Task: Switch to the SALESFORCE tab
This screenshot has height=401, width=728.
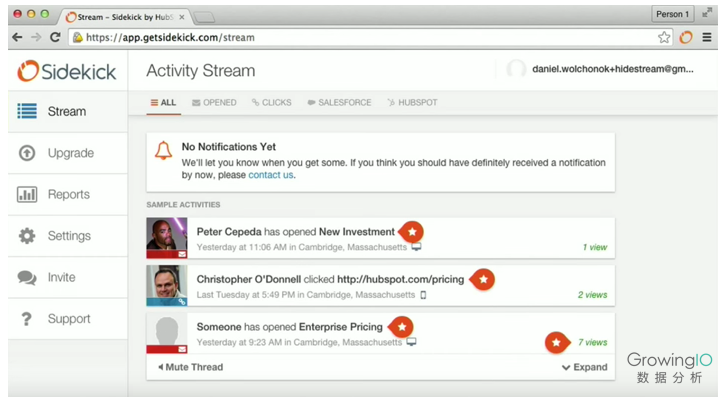Action: point(339,103)
